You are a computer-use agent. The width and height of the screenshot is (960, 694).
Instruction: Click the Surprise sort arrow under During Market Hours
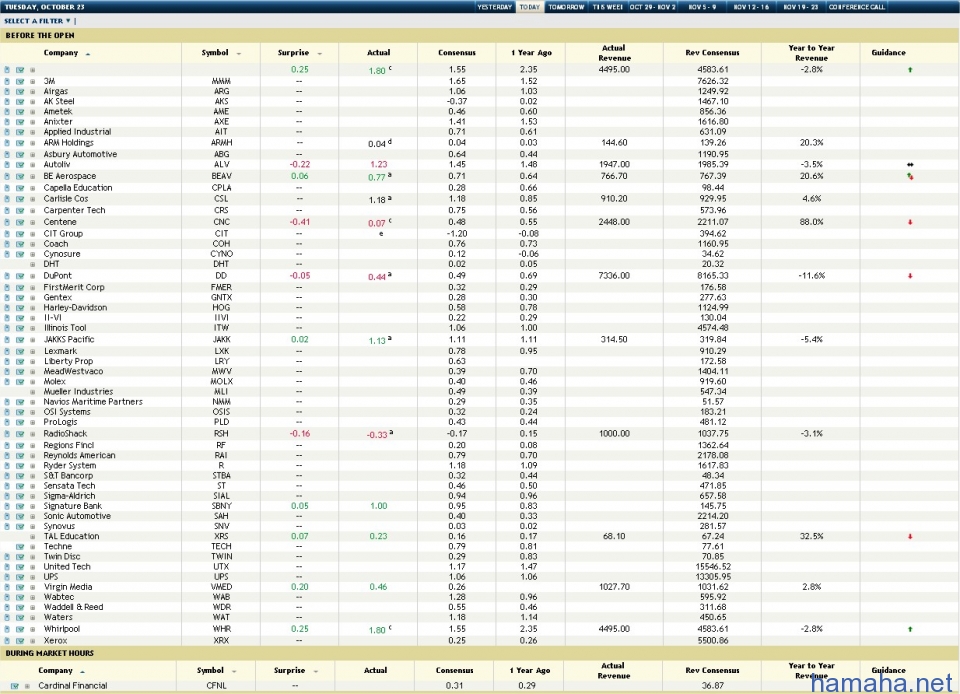point(316,671)
